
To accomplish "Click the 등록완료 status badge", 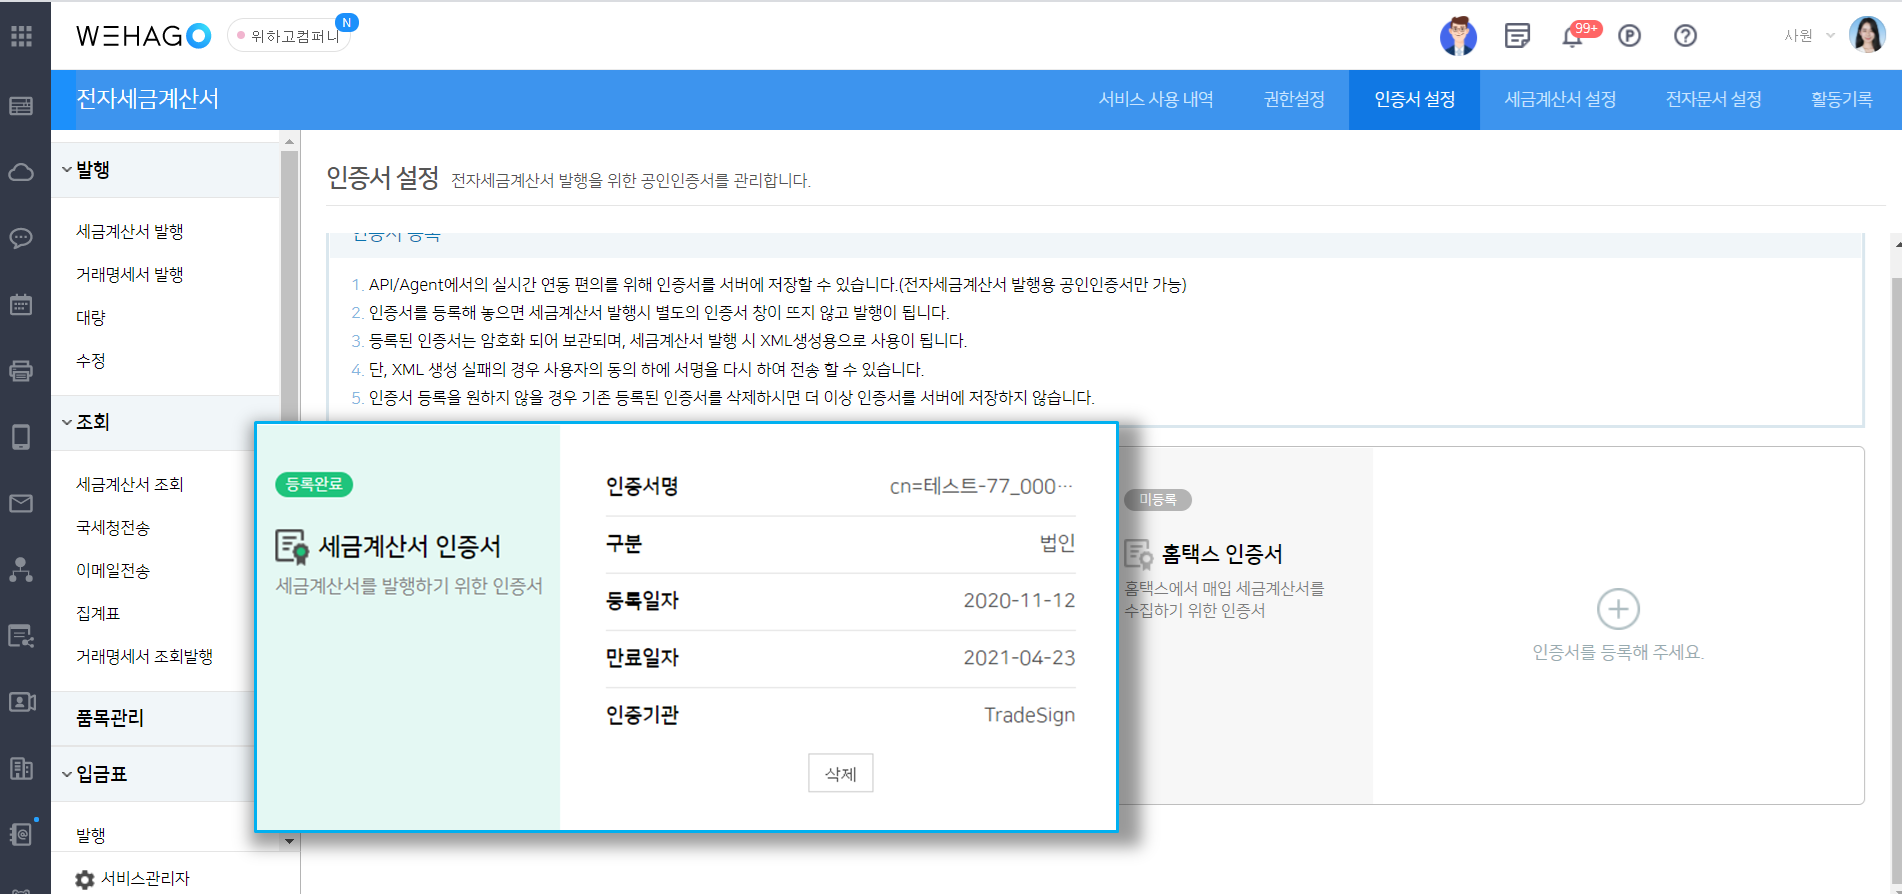I will coord(314,484).
